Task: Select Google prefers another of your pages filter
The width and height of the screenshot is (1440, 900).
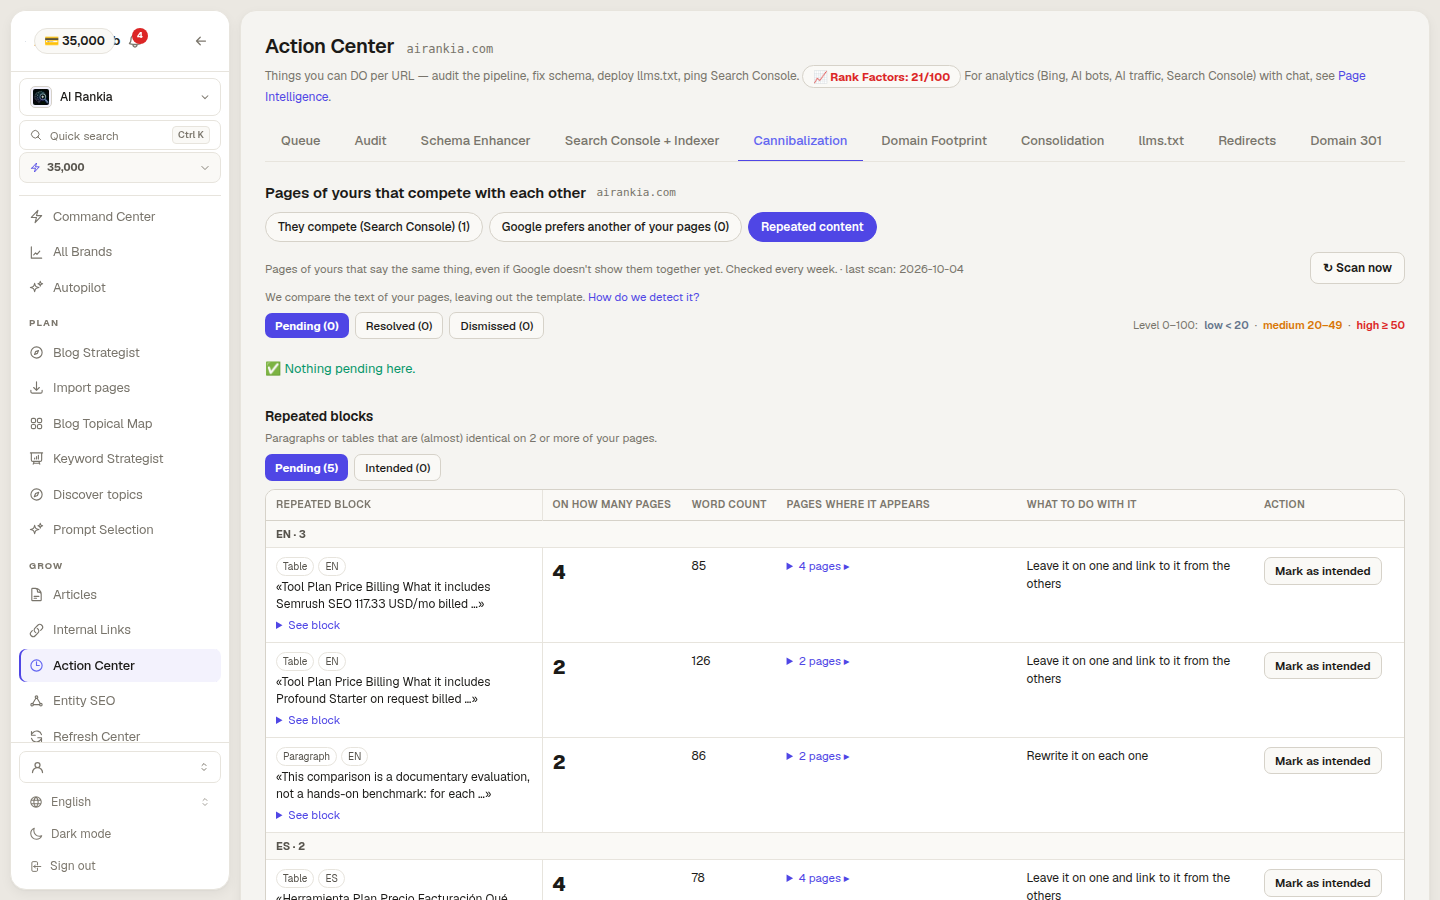Action: [x=615, y=227]
